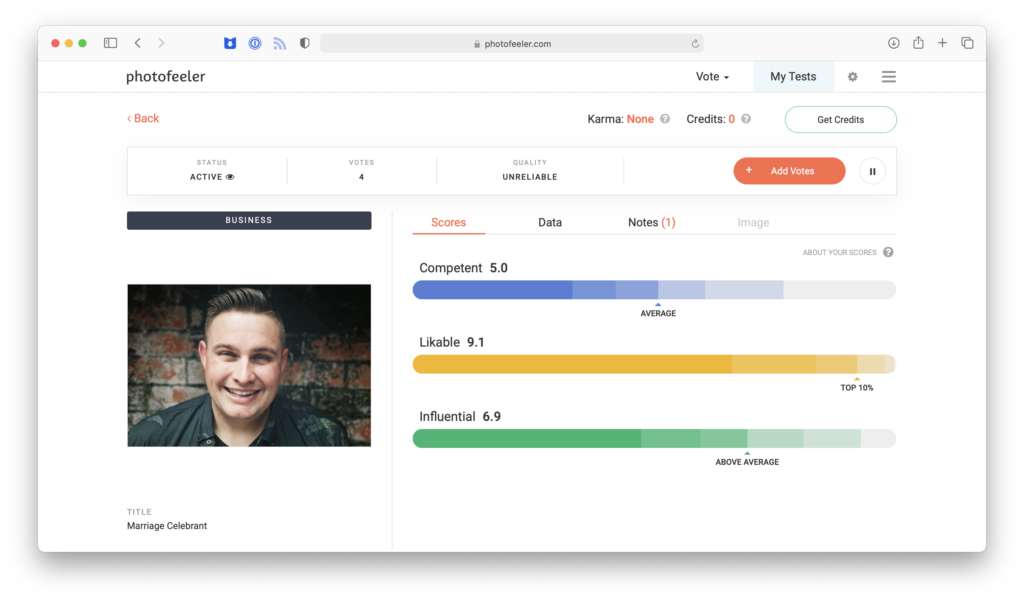This screenshot has width=1024, height=602.
Task: Toggle the Safari sidebar panel
Action: pyautogui.click(x=110, y=43)
